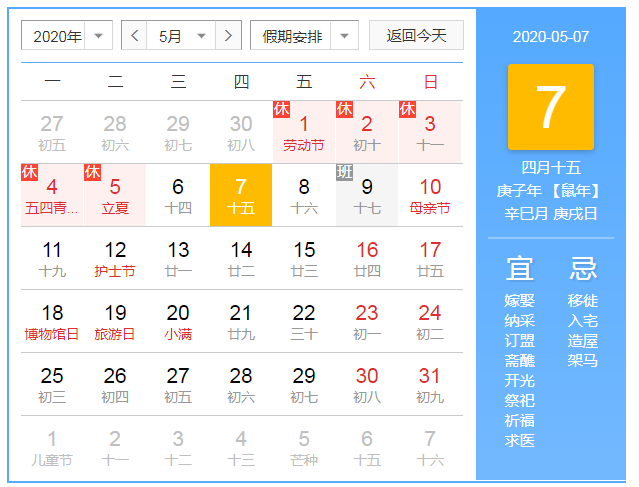
Task: Select May 24 初二
Action: (430, 321)
